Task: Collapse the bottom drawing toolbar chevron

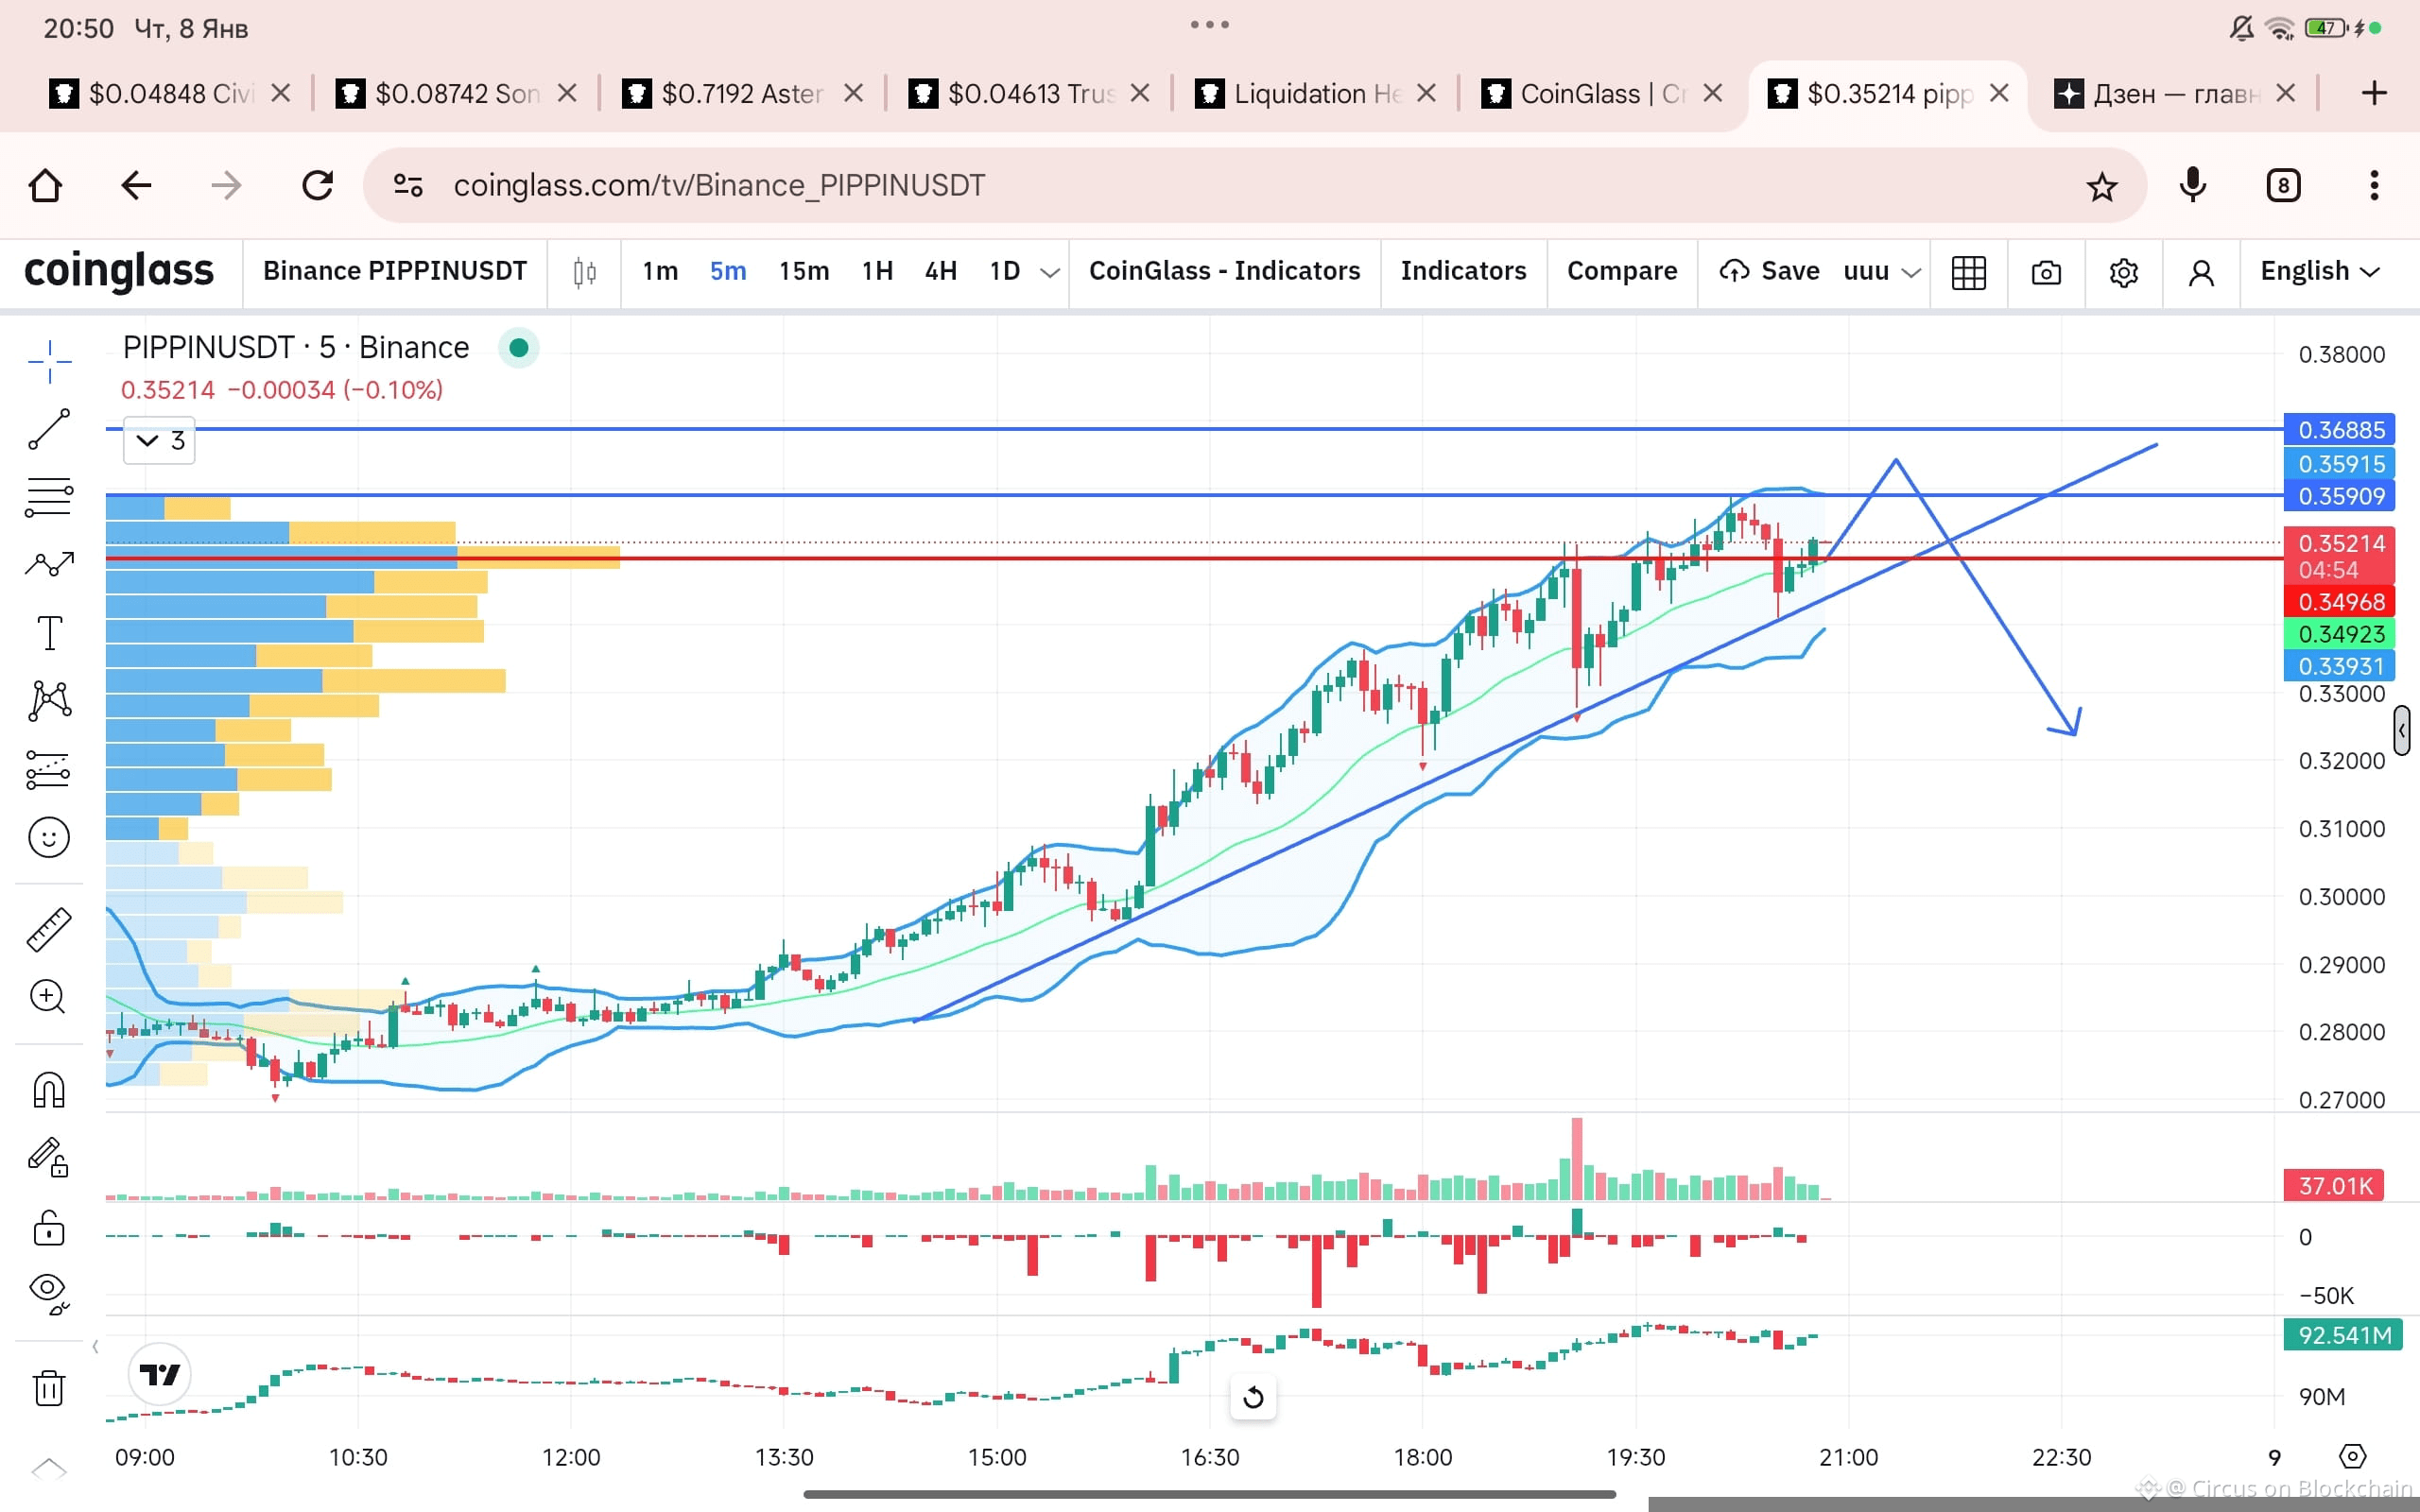Action: point(49,1468)
